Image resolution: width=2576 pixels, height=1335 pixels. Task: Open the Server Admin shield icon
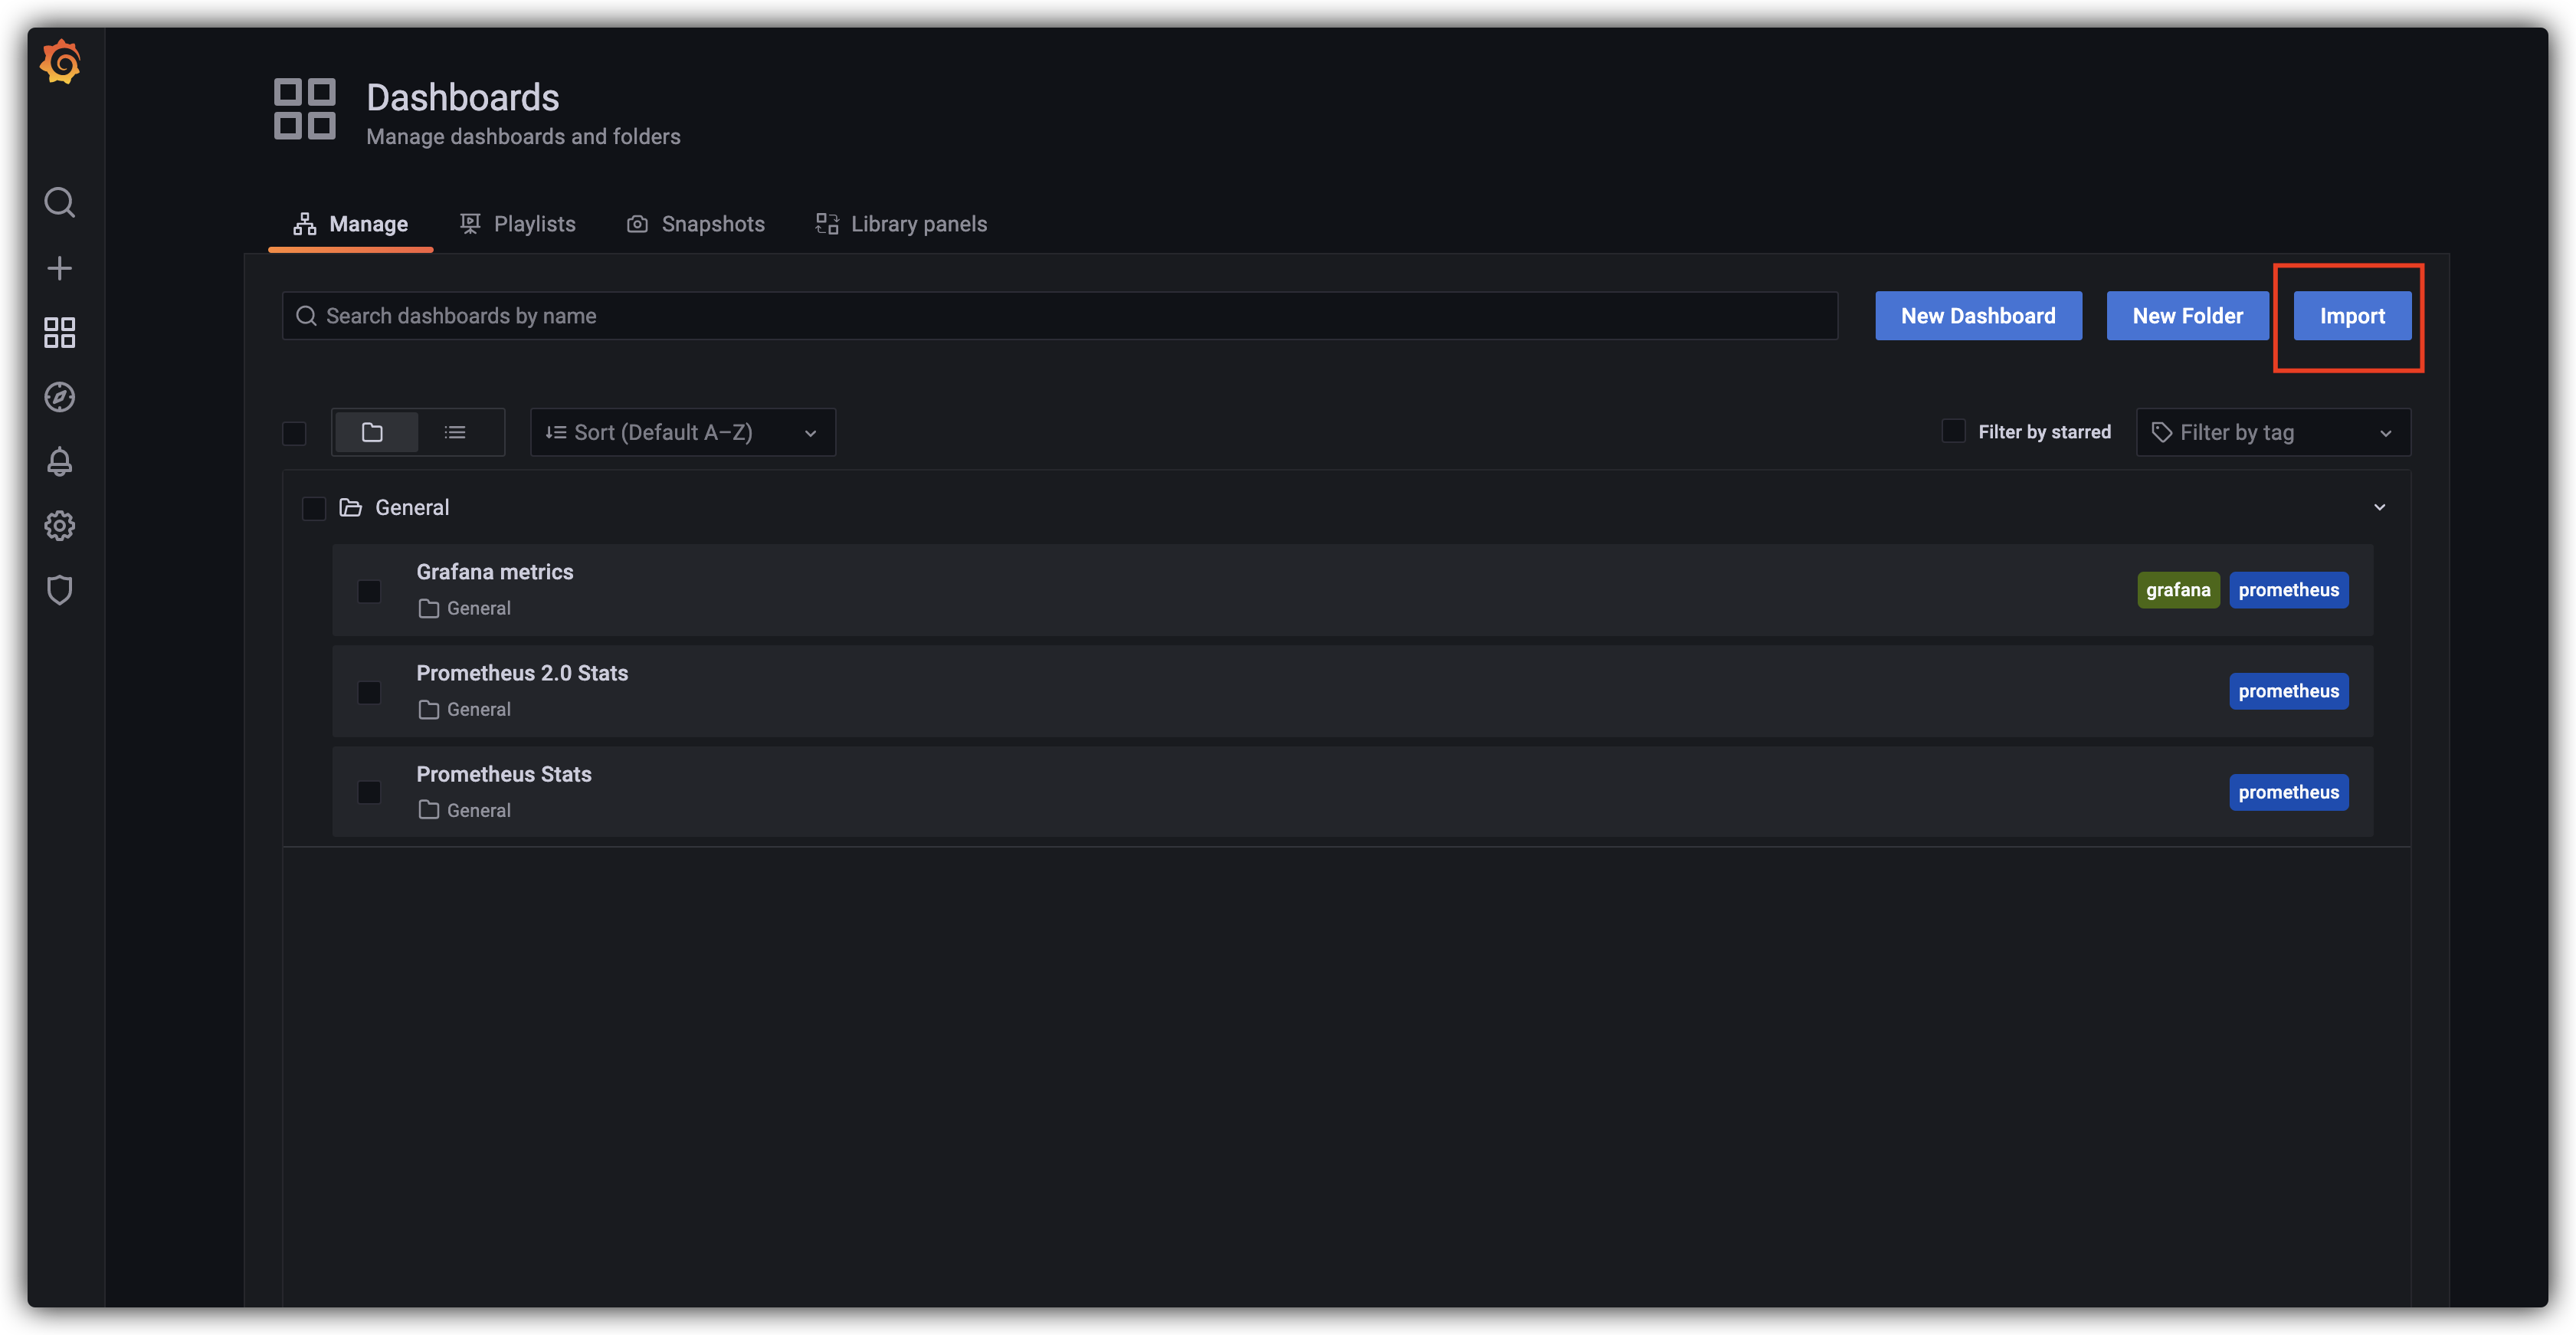(60, 590)
